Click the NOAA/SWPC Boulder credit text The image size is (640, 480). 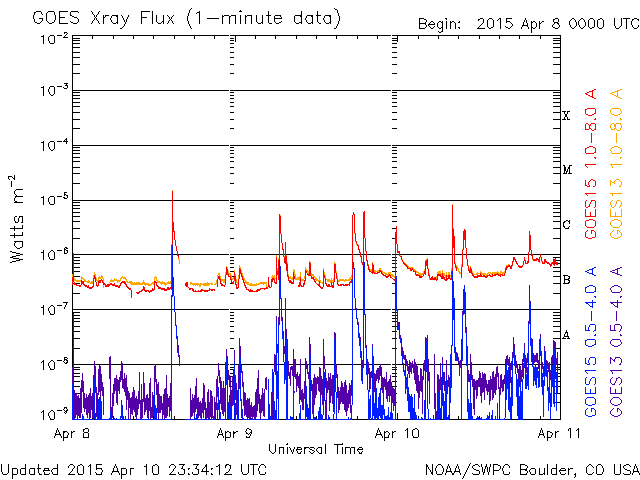[x=532, y=470]
